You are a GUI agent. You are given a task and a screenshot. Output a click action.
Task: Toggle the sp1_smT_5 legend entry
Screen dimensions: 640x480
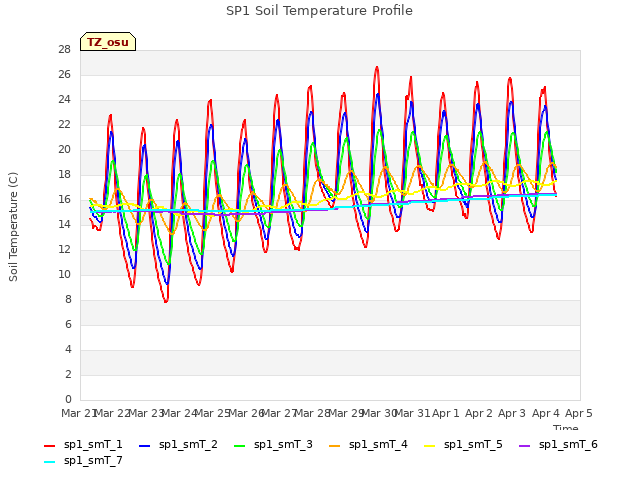[463, 444]
